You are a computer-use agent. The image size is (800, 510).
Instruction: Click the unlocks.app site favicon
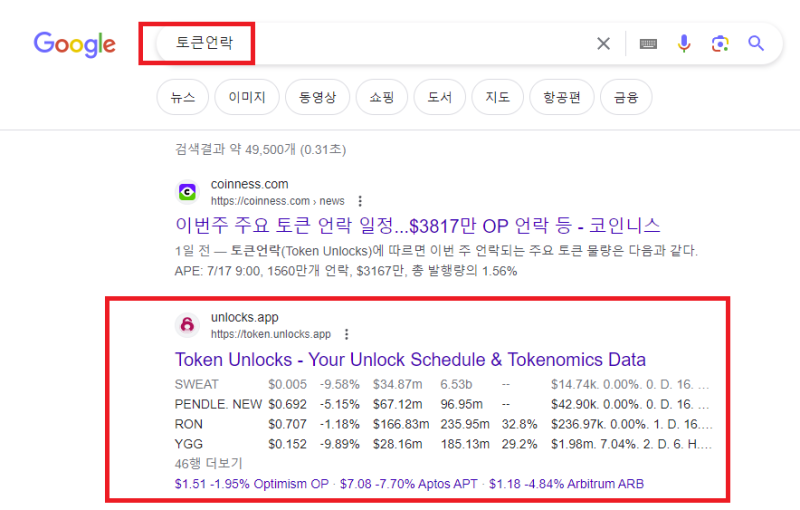pyautogui.click(x=187, y=325)
